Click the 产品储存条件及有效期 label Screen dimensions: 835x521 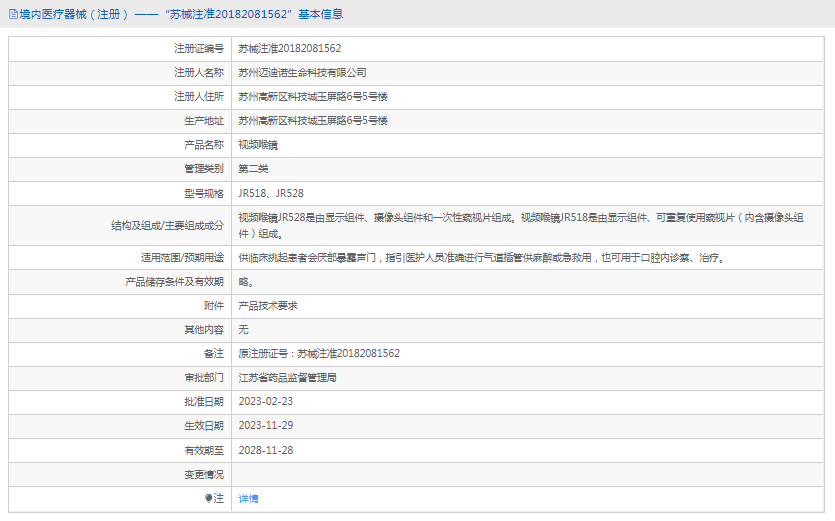(174, 282)
